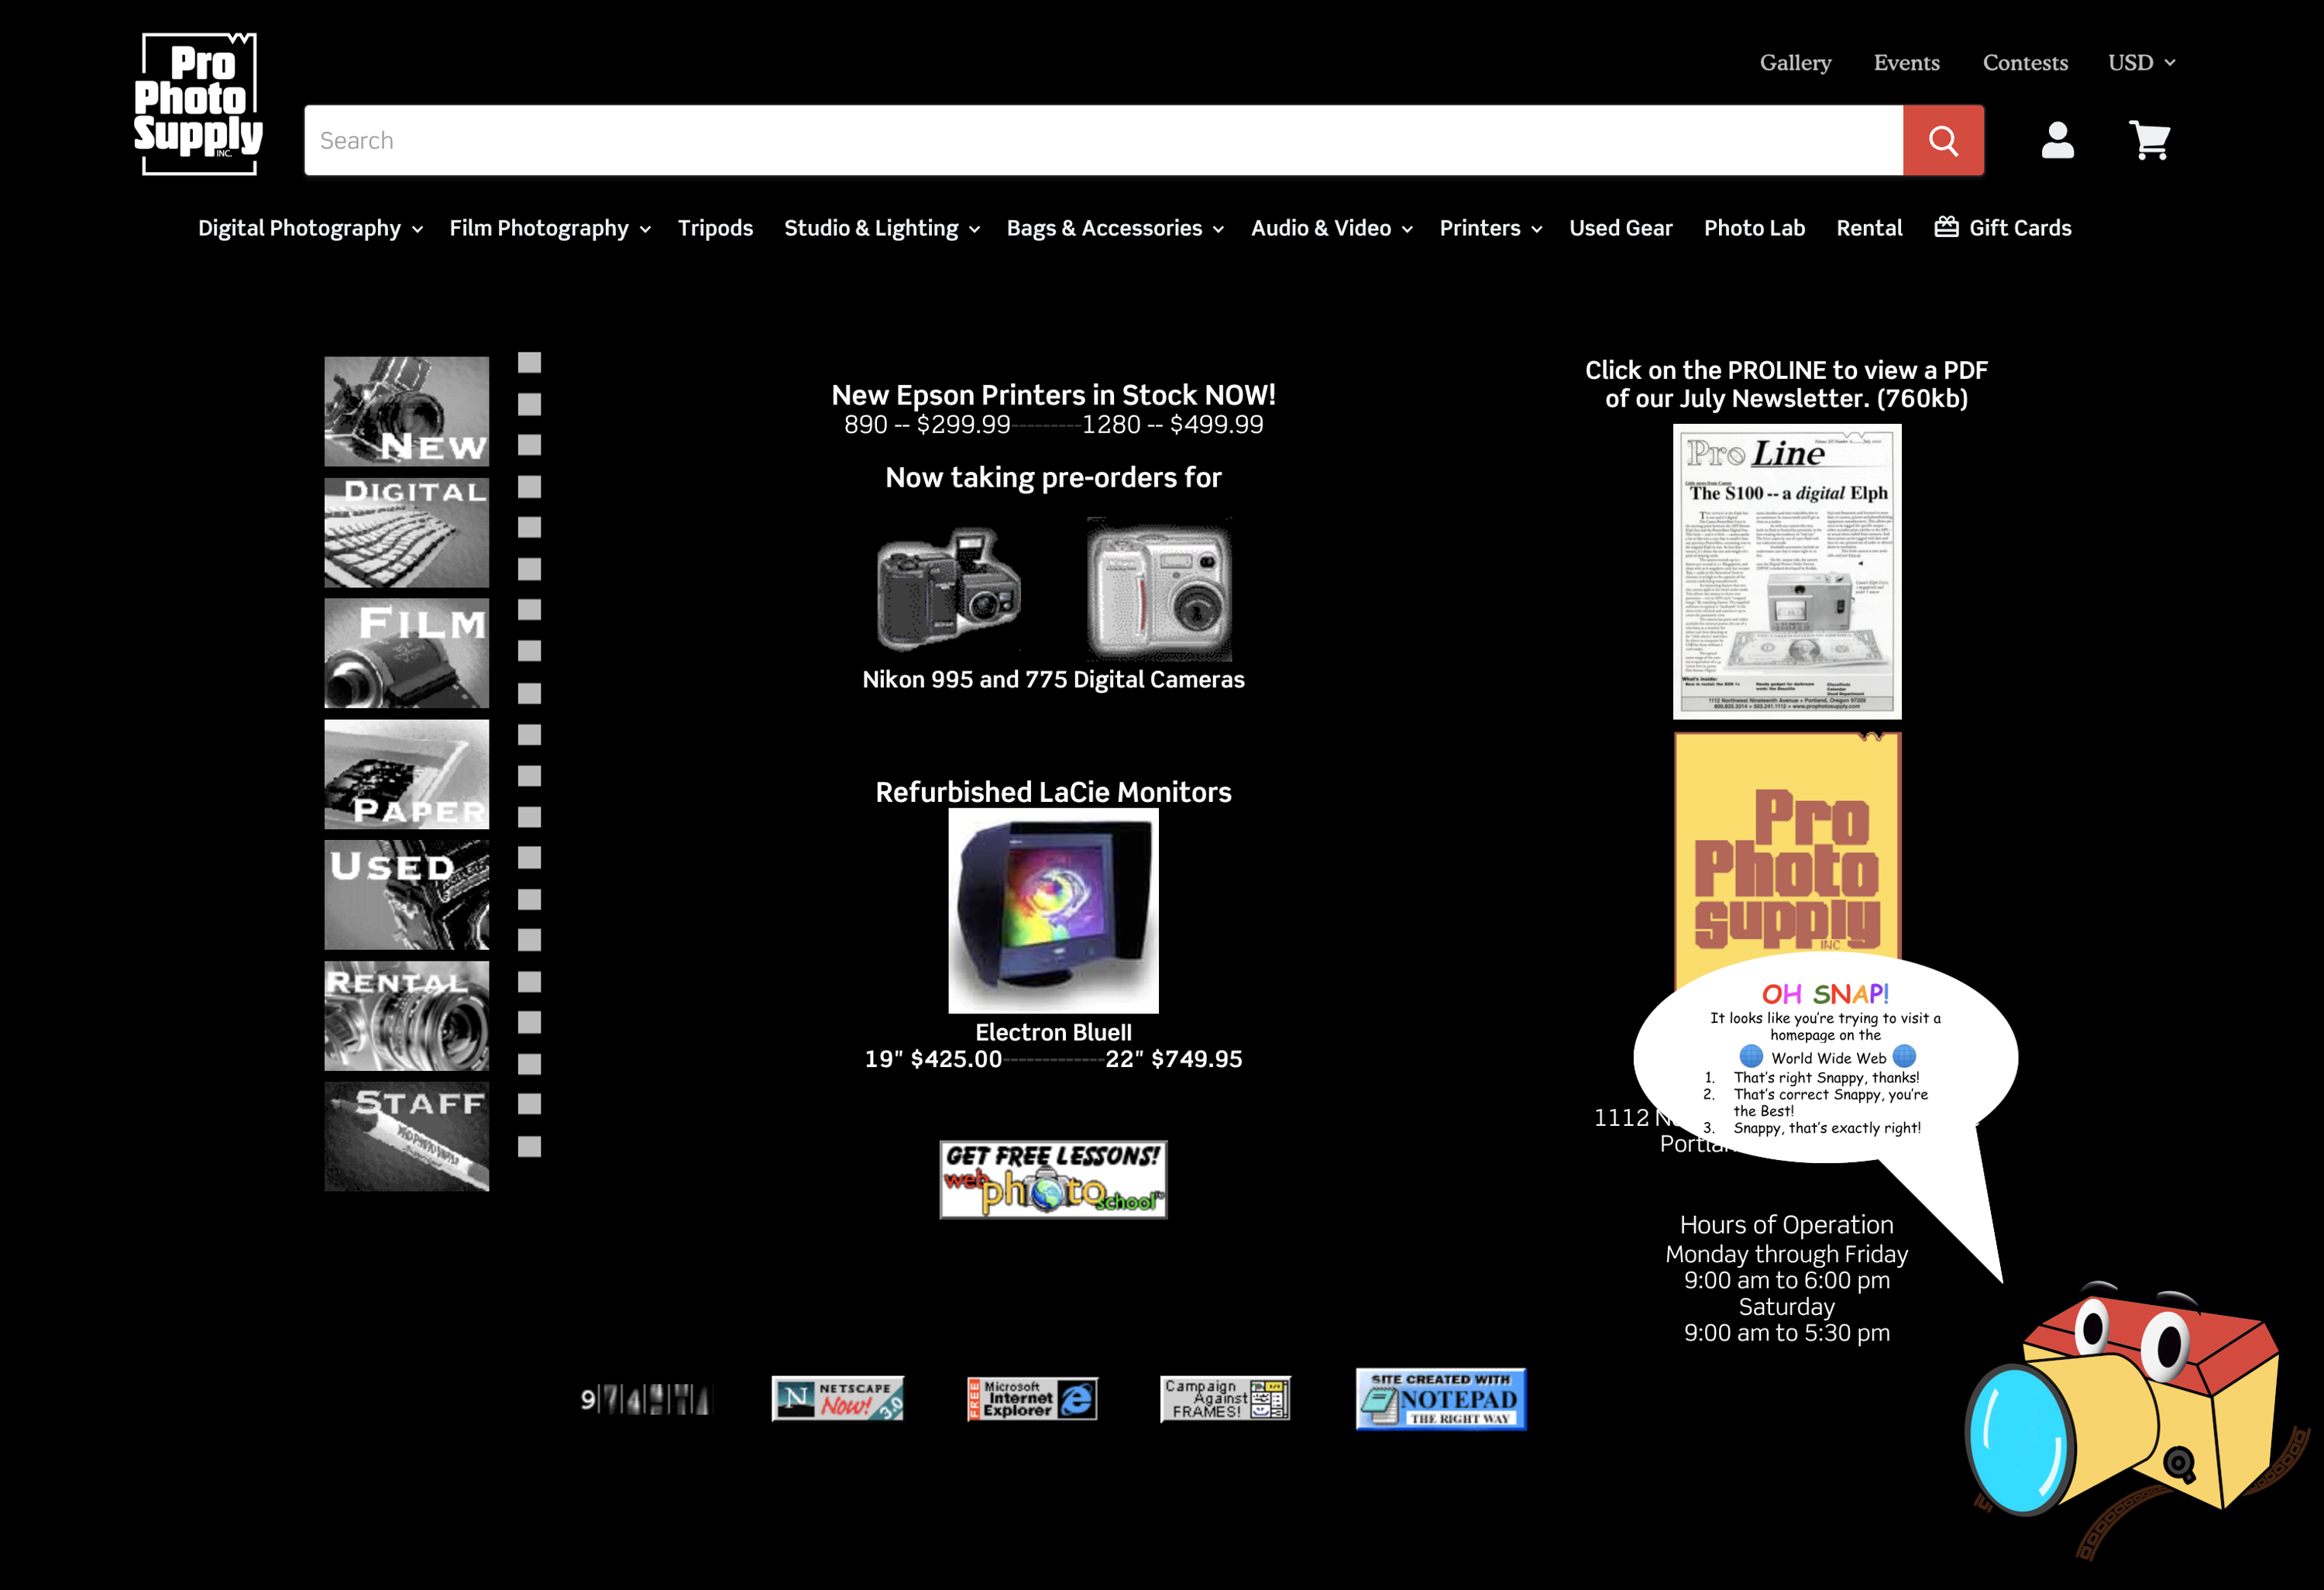Open the RENTAL section film-strip tile

pyautogui.click(x=407, y=1016)
